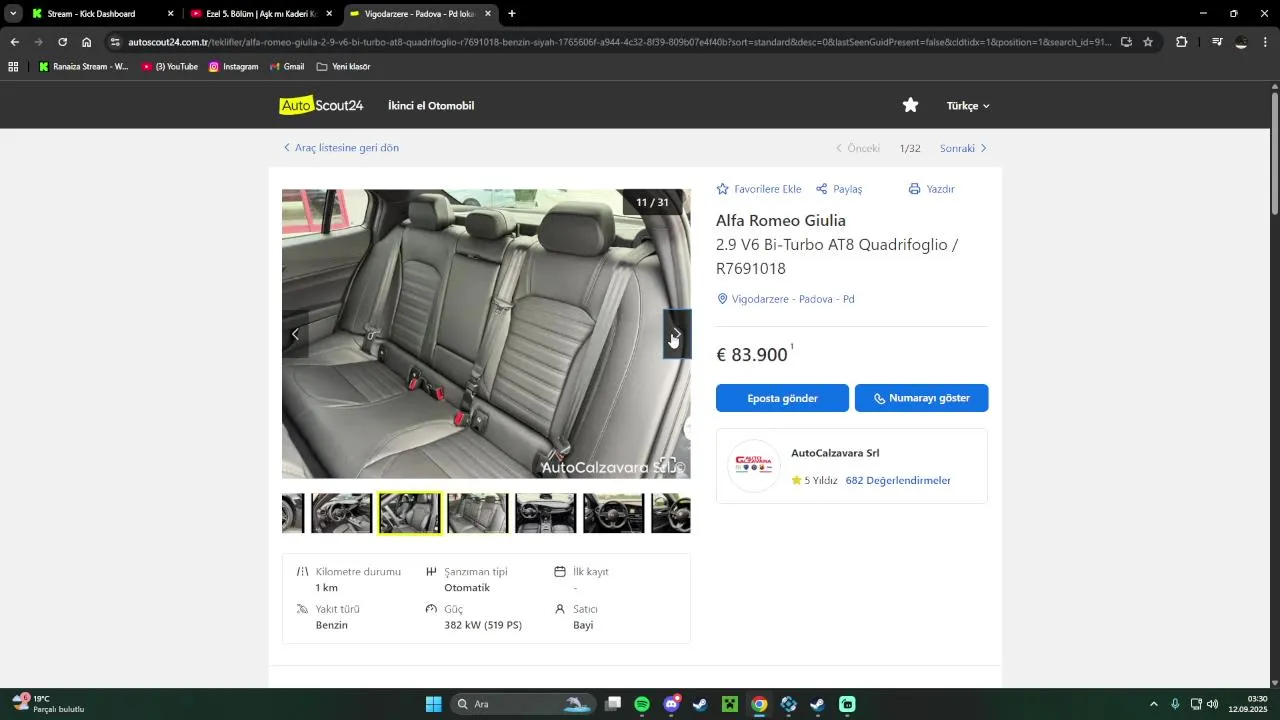Open the Vigodarzere - Padova location link
1280x720 pixels.
pos(786,299)
